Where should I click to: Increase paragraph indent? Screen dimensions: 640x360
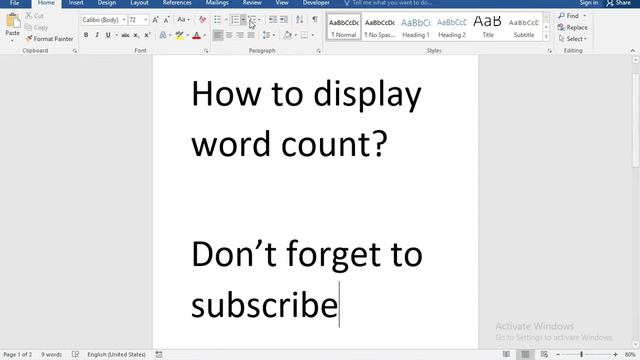[x=284, y=20]
